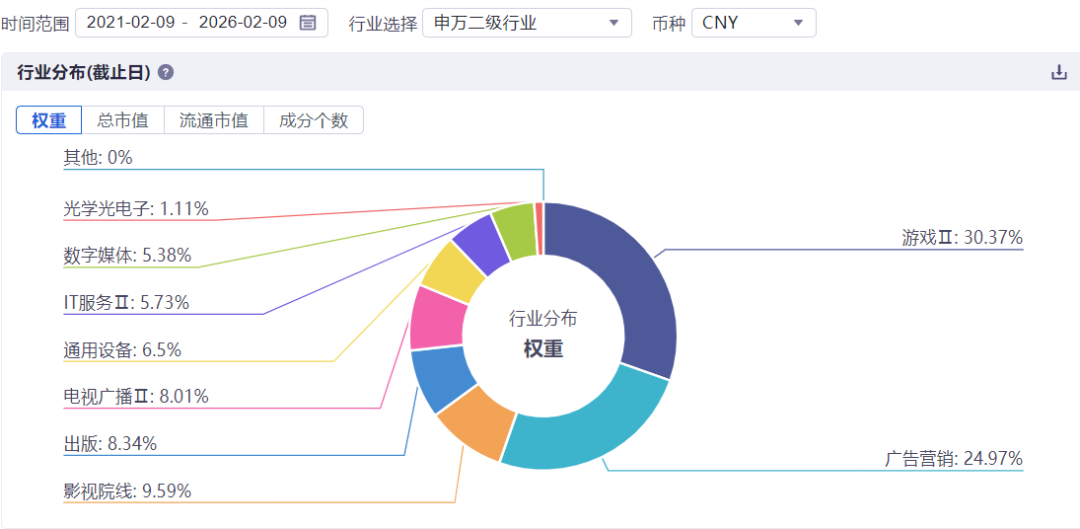Click the 广告营销: 24.97% label
1080x529 pixels.
click(x=954, y=459)
